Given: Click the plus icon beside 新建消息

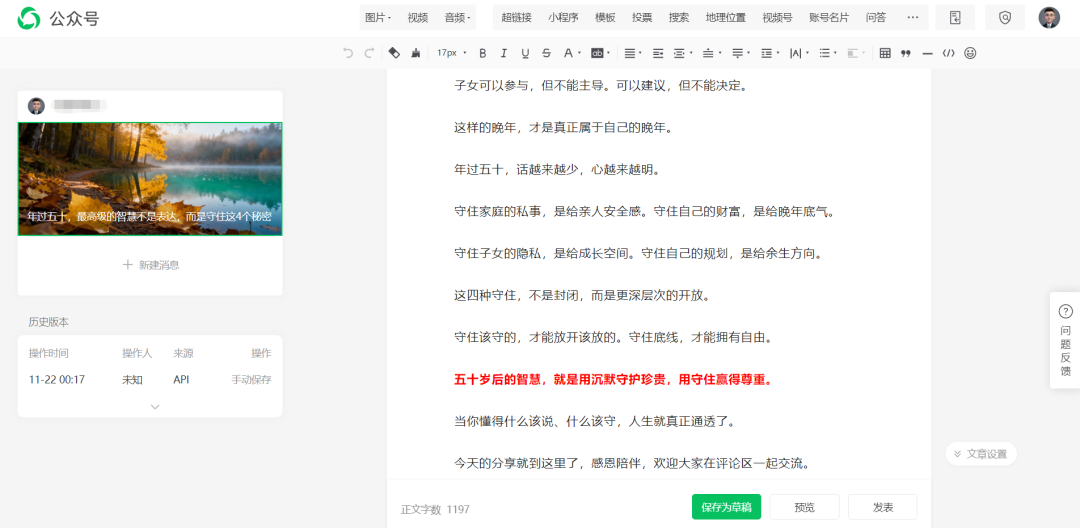Looking at the screenshot, I should point(127,265).
